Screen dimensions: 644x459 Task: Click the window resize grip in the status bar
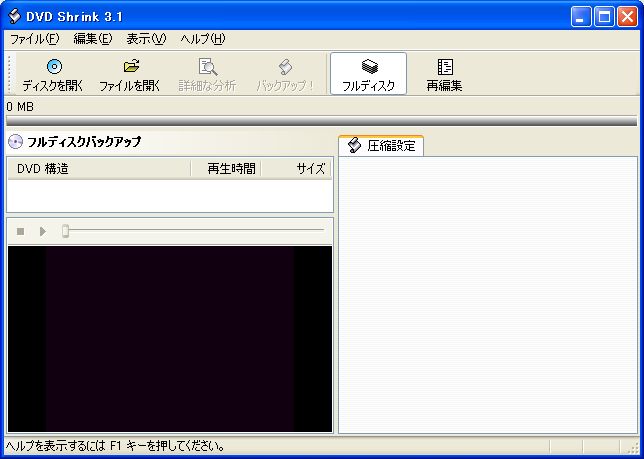tap(633, 446)
